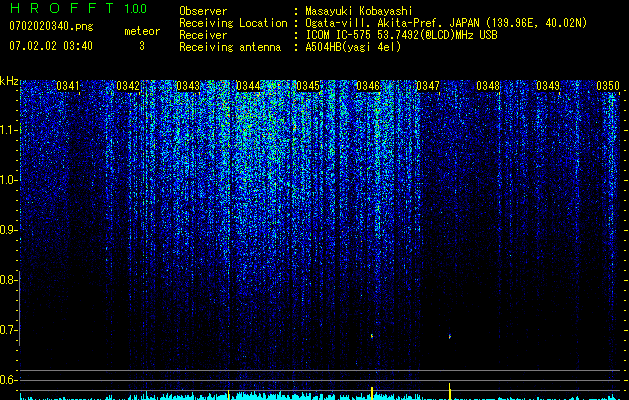Image resolution: width=629 pixels, height=400 pixels.
Task: Click the 0345 time marker
Action: point(308,86)
